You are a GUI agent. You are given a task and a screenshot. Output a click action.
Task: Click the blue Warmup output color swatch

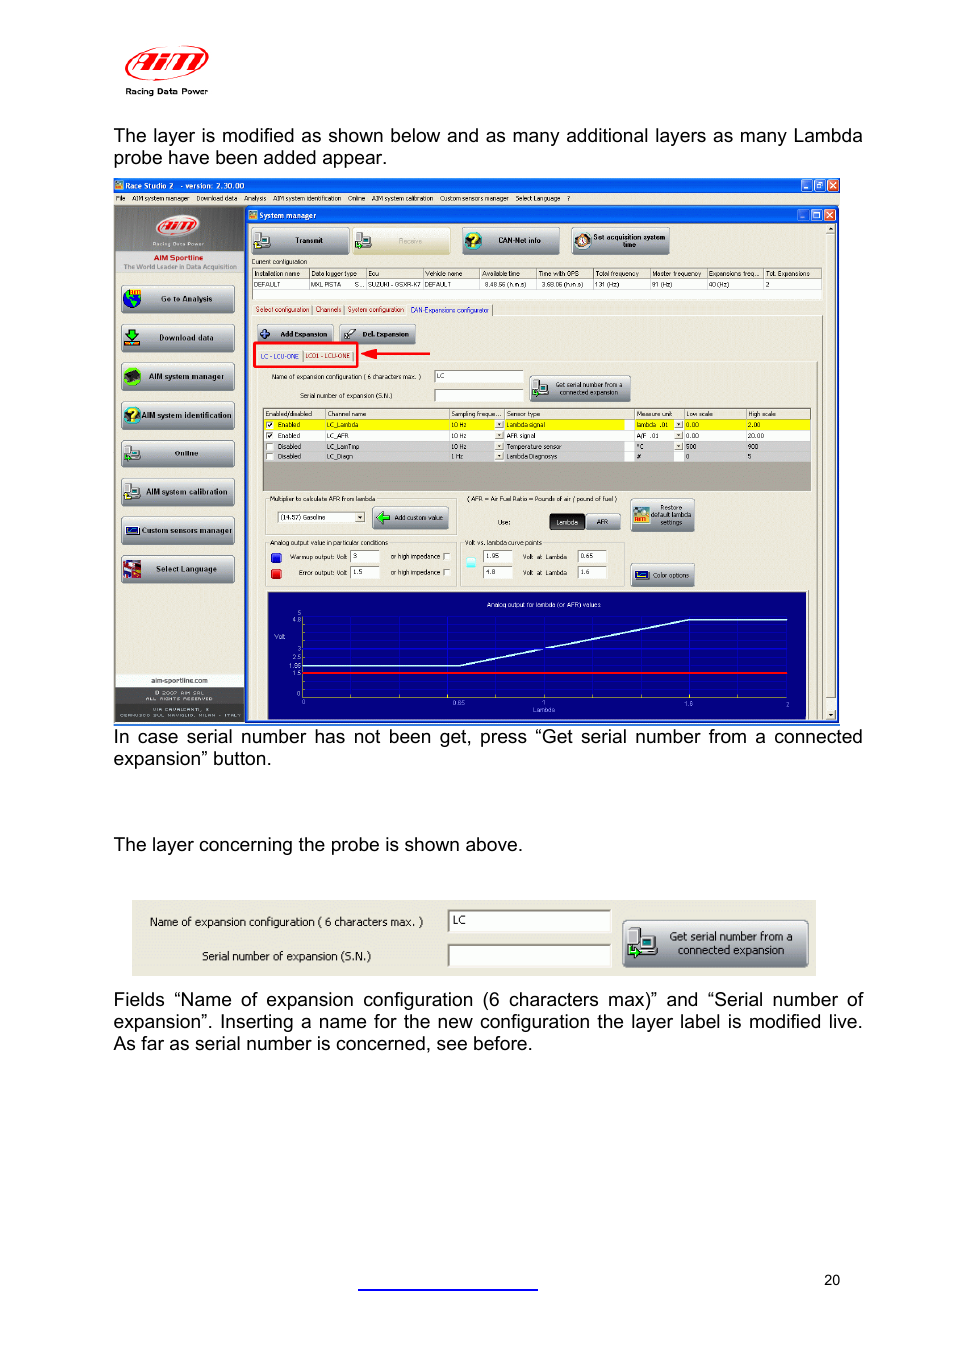pyautogui.click(x=276, y=557)
